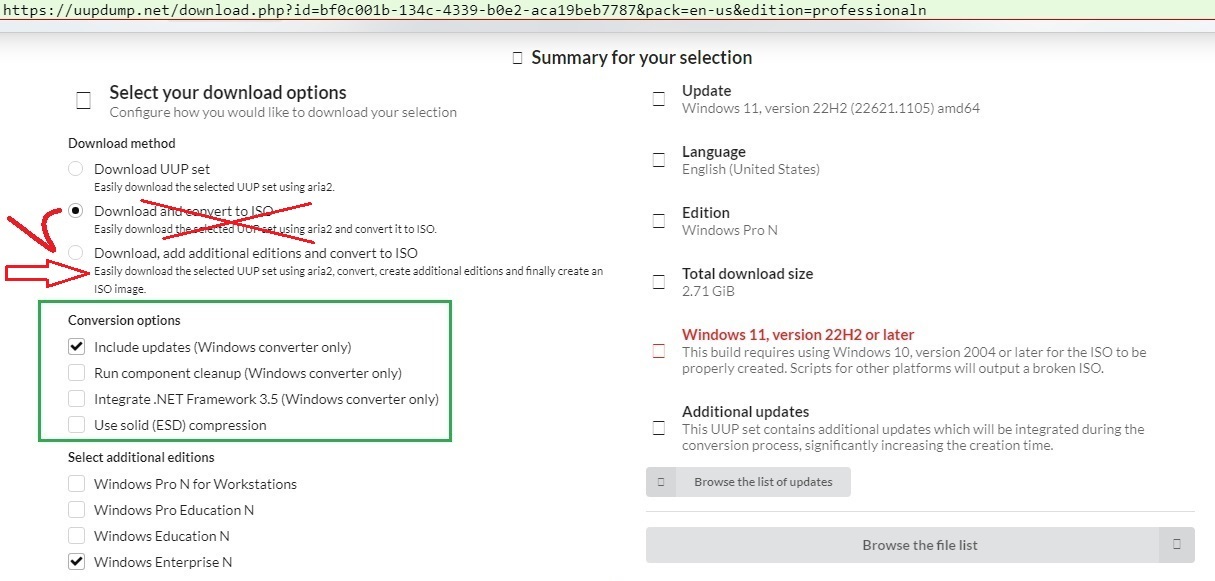Uncheck Windows Enterprise N edition
The height and width of the screenshot is (581, 1215).
pos(76,562)
